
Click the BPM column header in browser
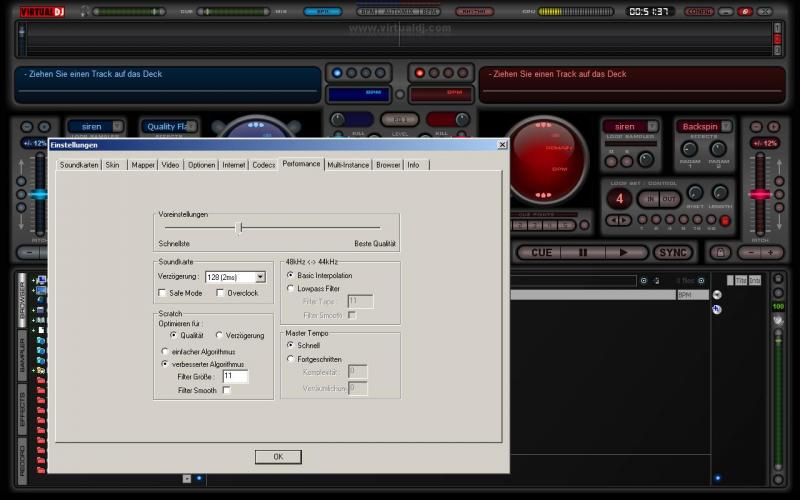692,295
